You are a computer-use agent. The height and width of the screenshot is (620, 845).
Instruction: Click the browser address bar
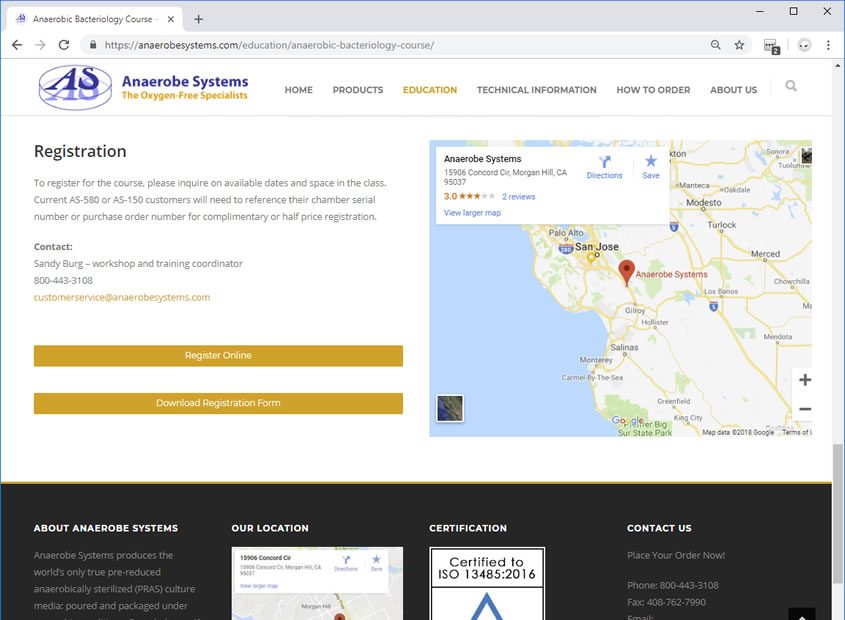[400, 45]
